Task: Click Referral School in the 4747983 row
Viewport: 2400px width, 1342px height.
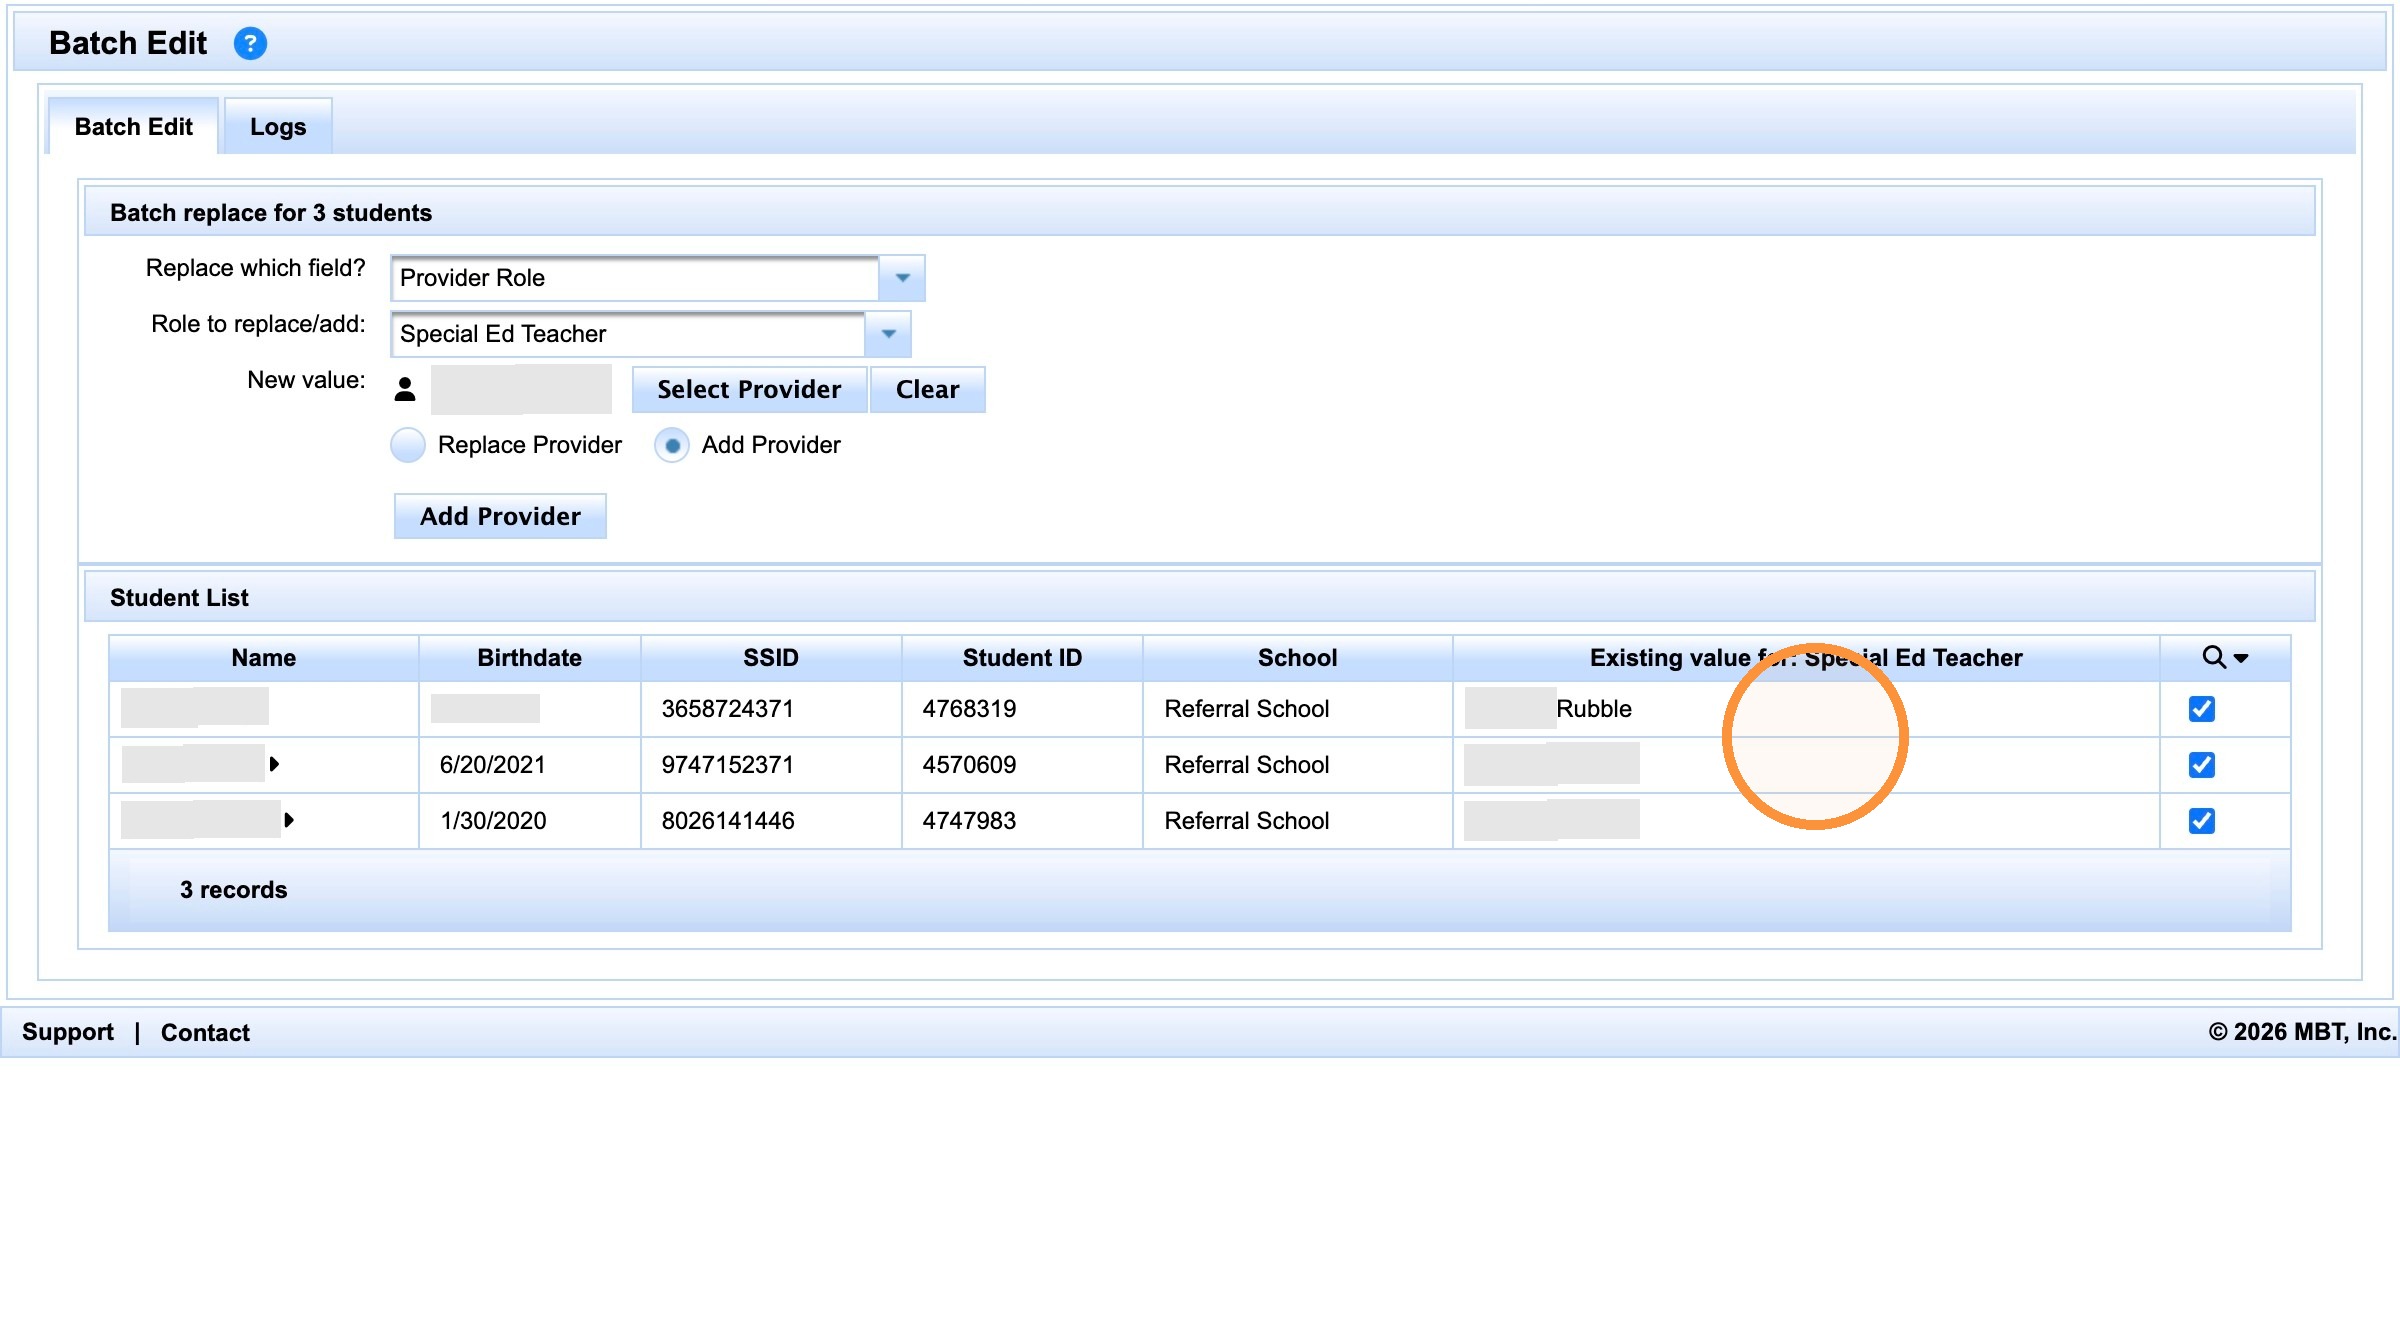Action: tap(1247, 821)
